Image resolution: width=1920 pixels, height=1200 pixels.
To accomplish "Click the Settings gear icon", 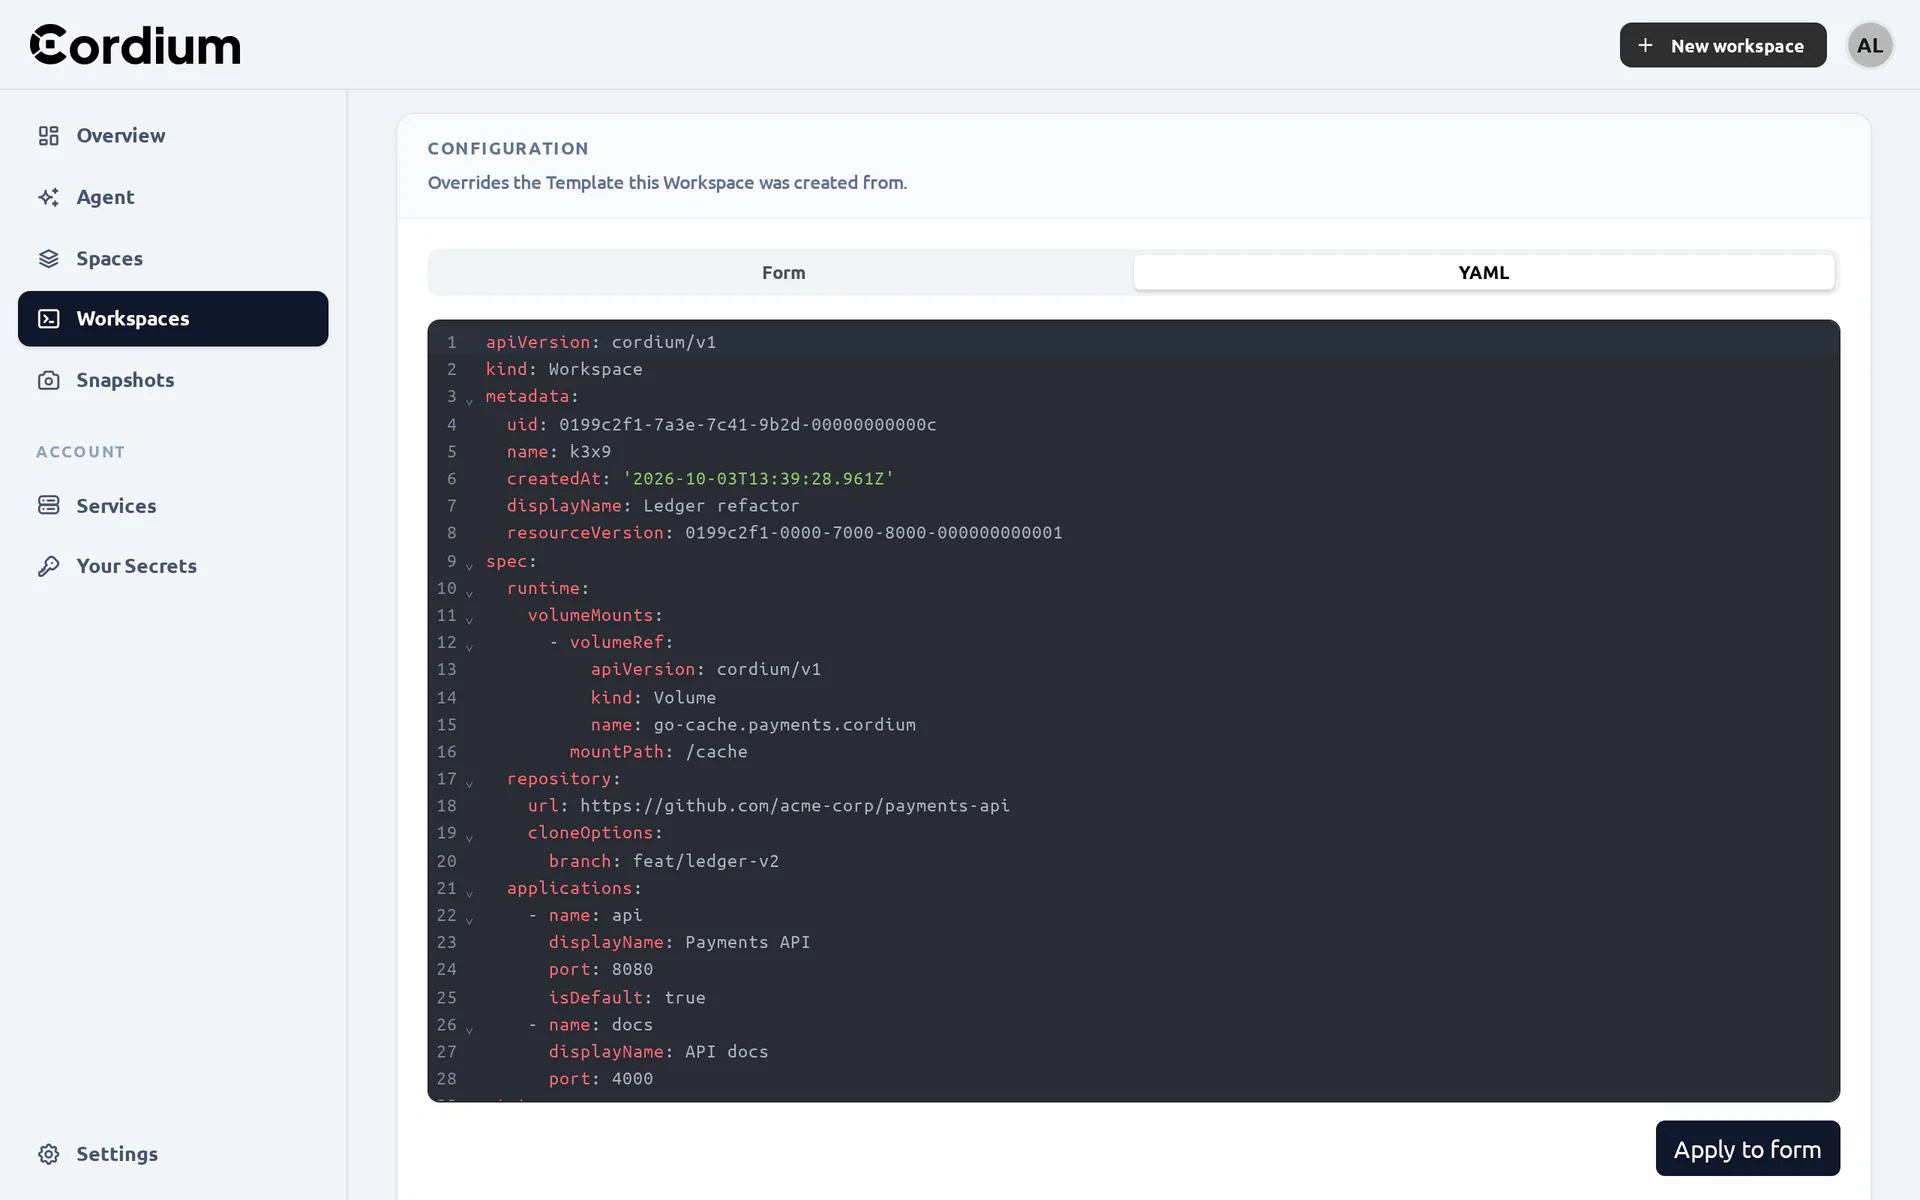I will coord(49,1154).
